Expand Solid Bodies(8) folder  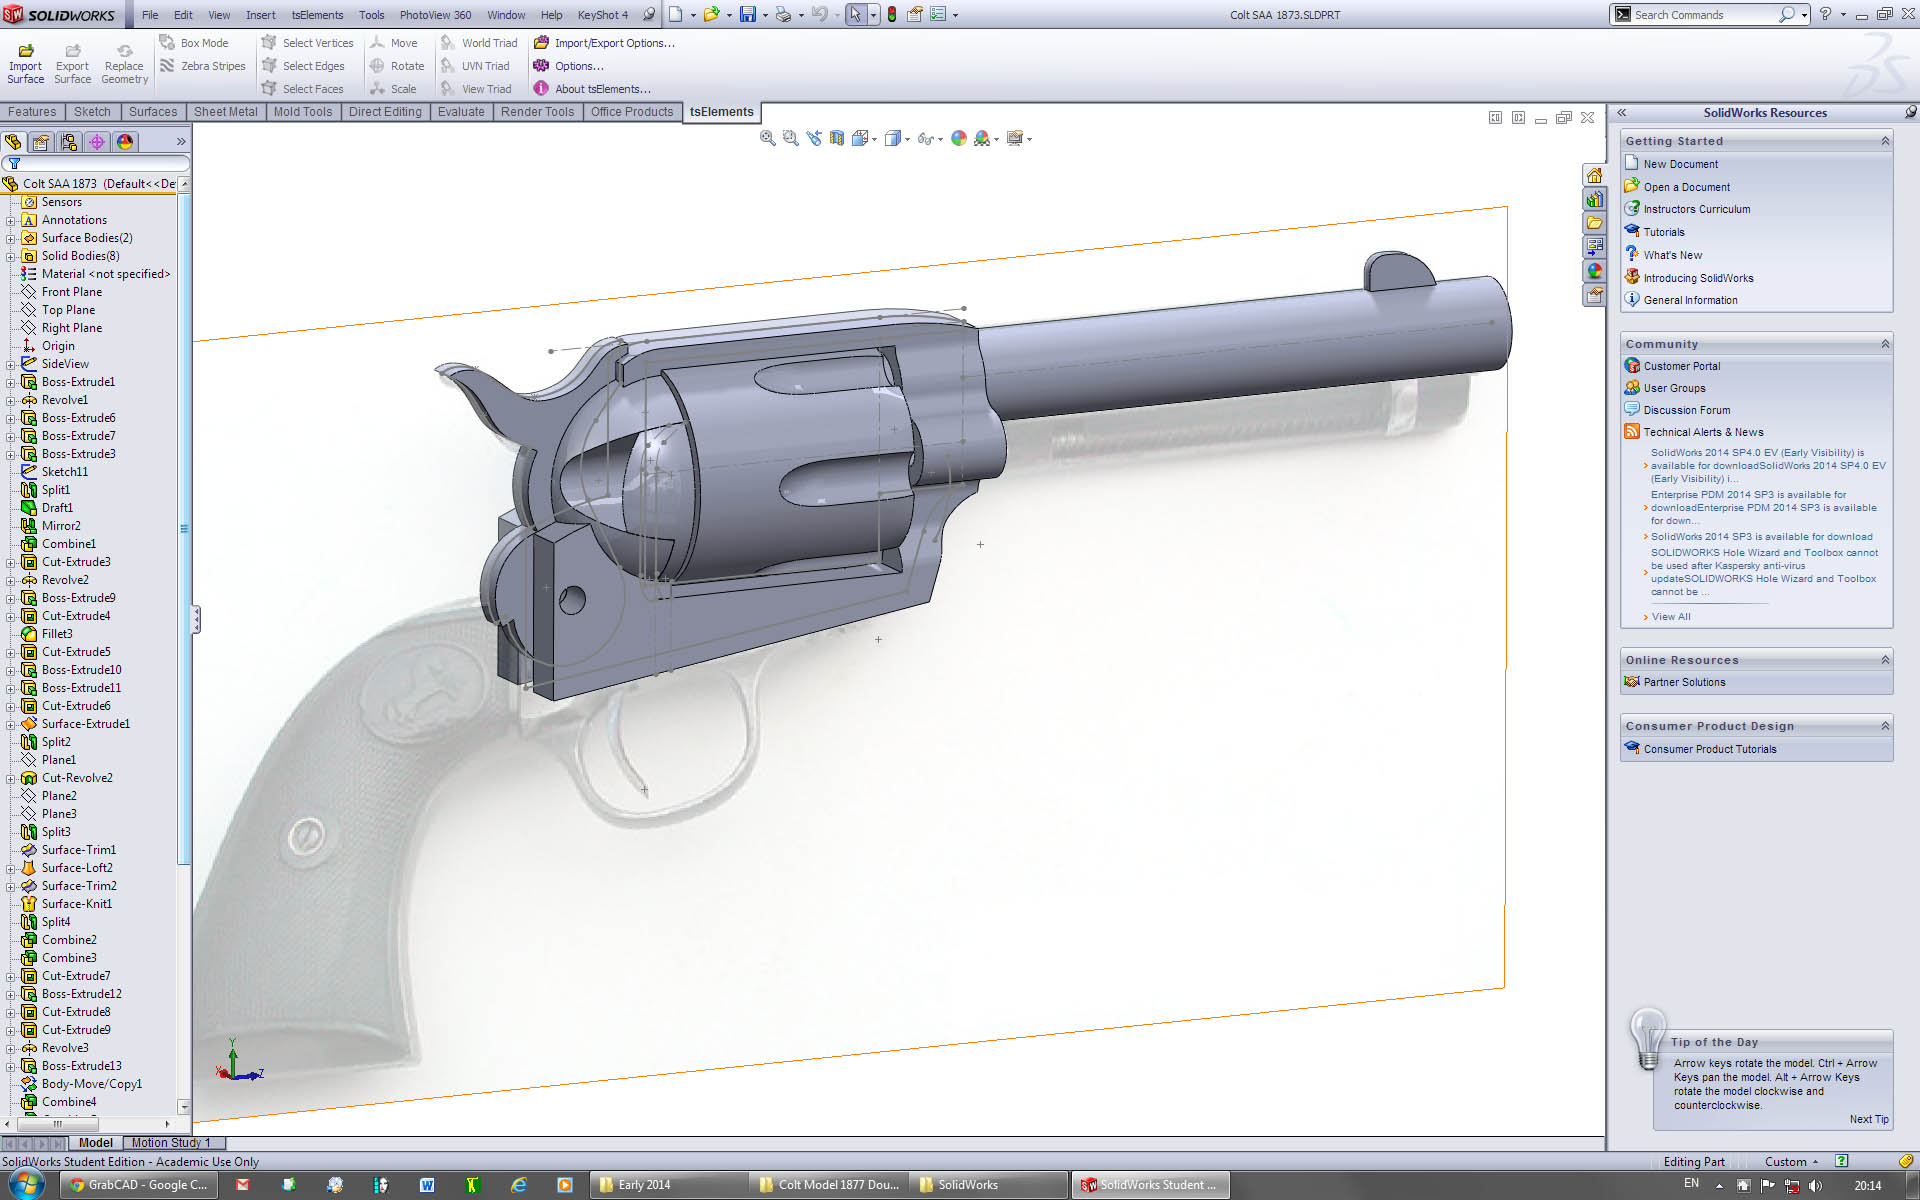11,257
